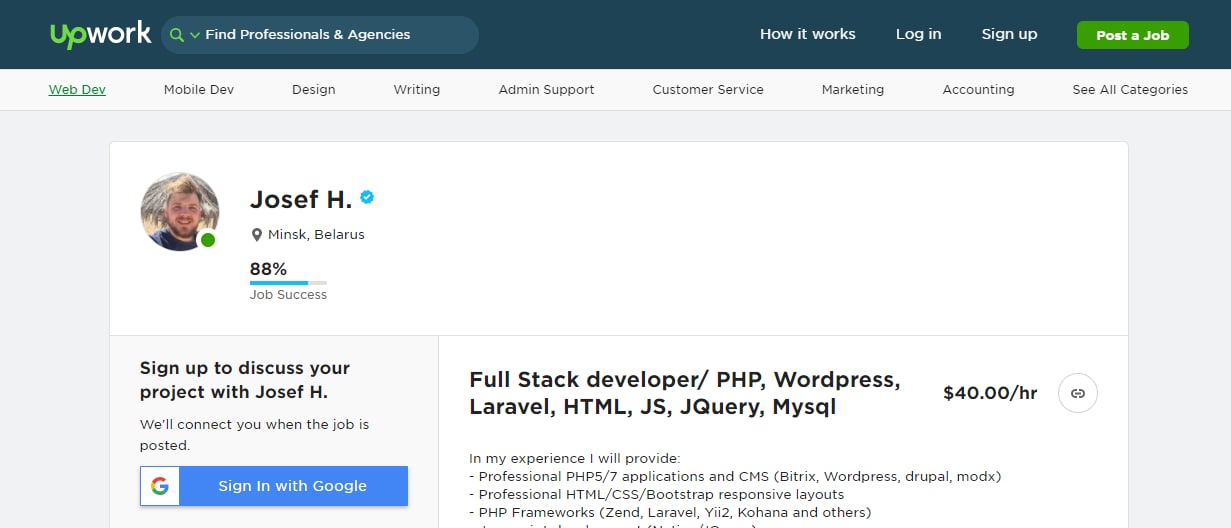Click the Sign up link
Image resolution: width=1231 pixels, height=528 pixels.
(1009, 34)
